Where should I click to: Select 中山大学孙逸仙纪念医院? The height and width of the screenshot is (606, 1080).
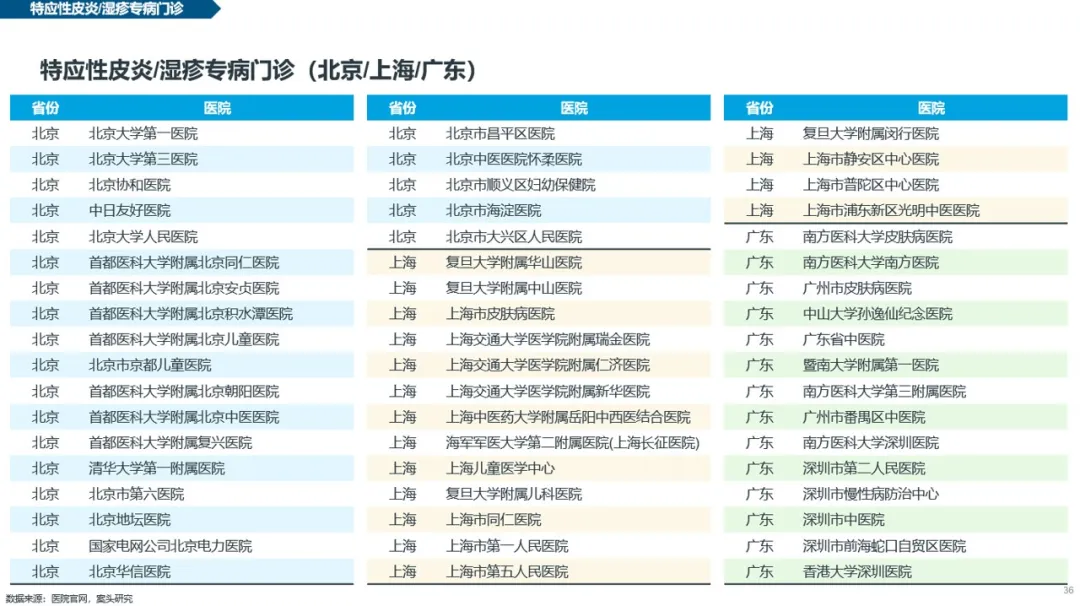(x=878, y=314)
